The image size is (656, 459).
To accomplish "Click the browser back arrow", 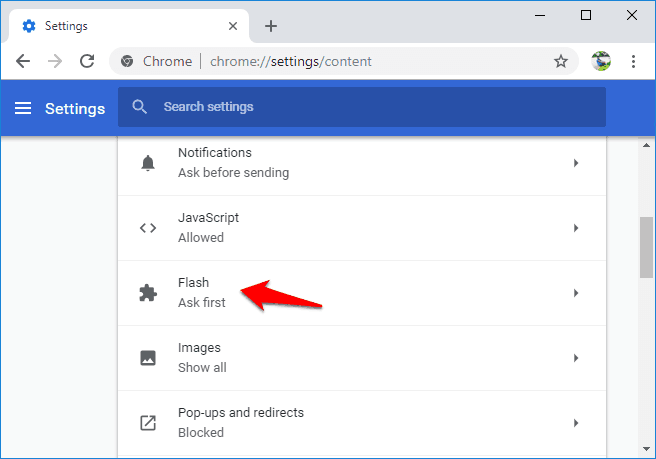I will coord(23,62).
